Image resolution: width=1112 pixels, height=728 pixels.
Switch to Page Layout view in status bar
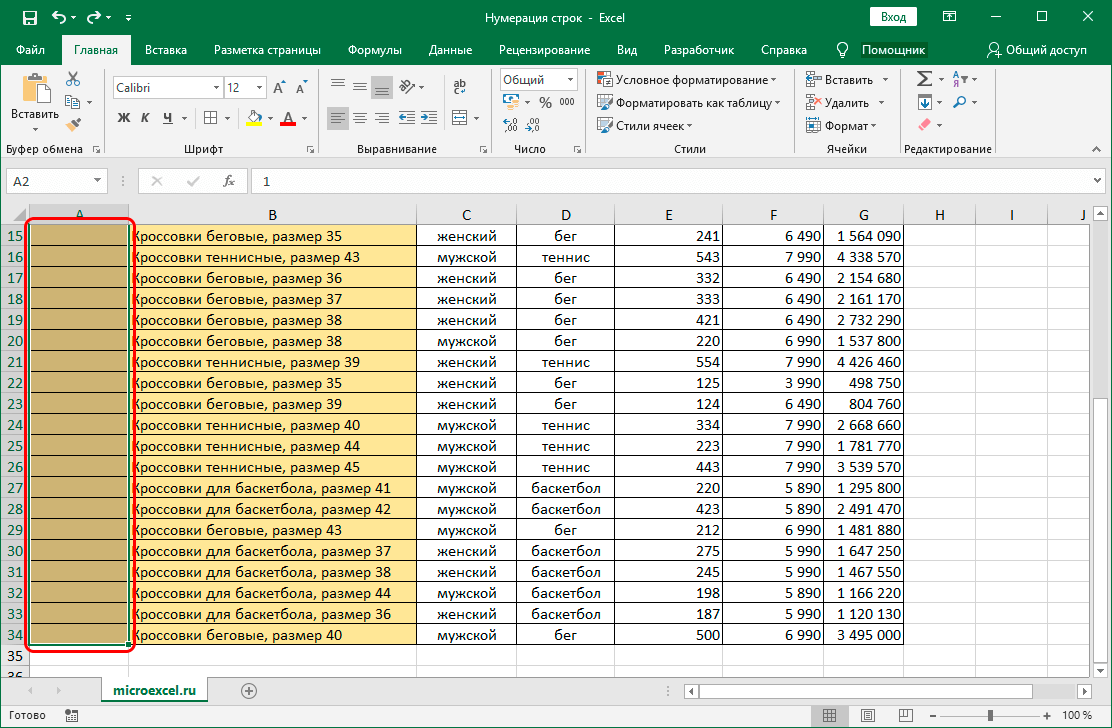click(x=867, y=715)
